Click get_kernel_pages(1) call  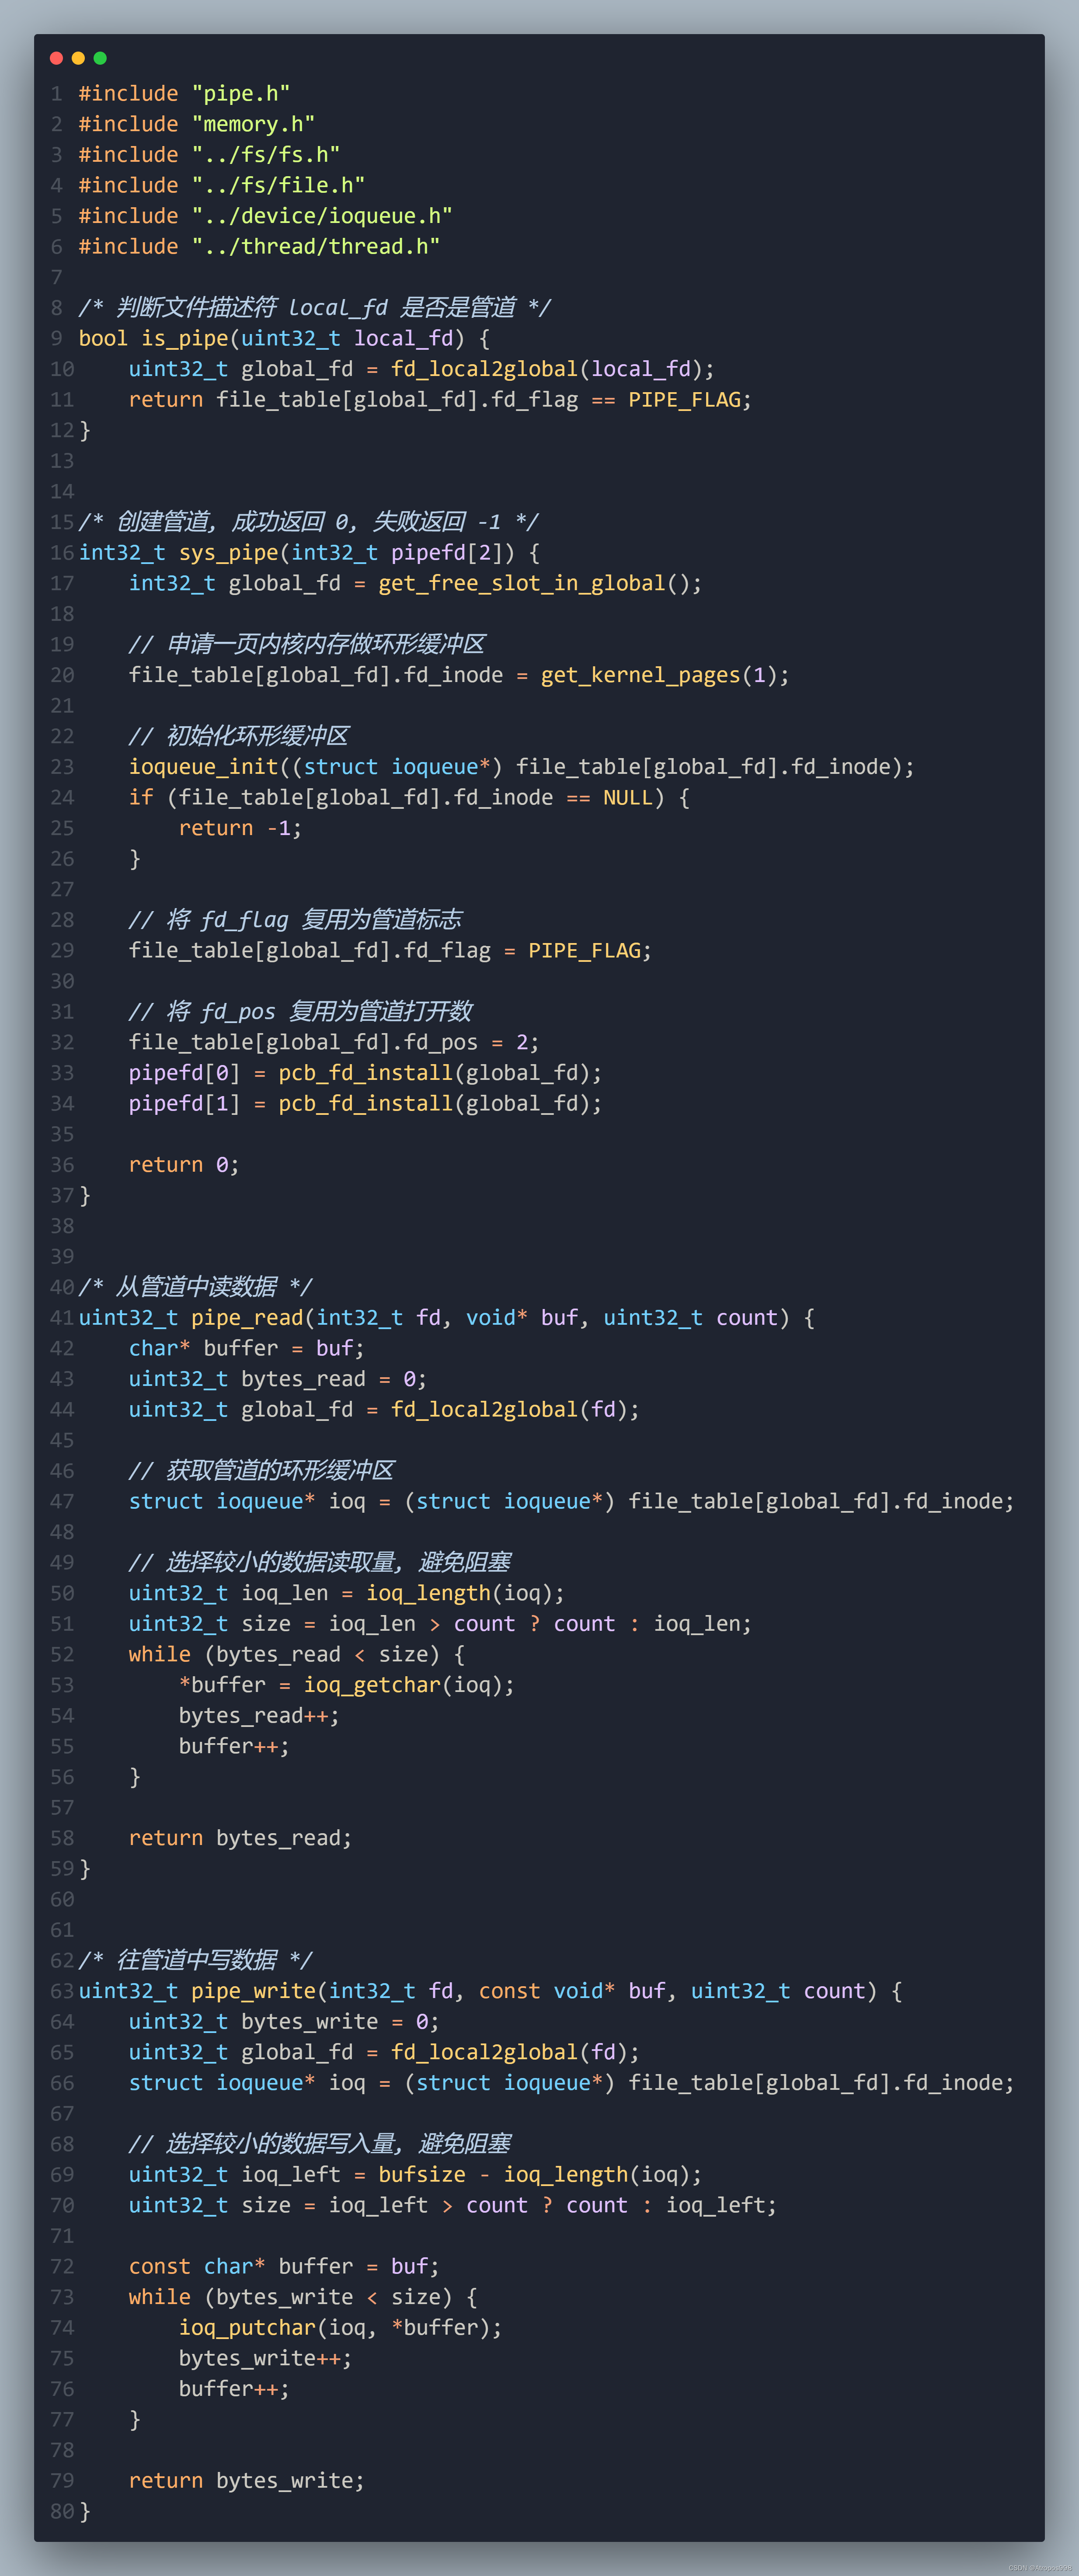(659, 675)
